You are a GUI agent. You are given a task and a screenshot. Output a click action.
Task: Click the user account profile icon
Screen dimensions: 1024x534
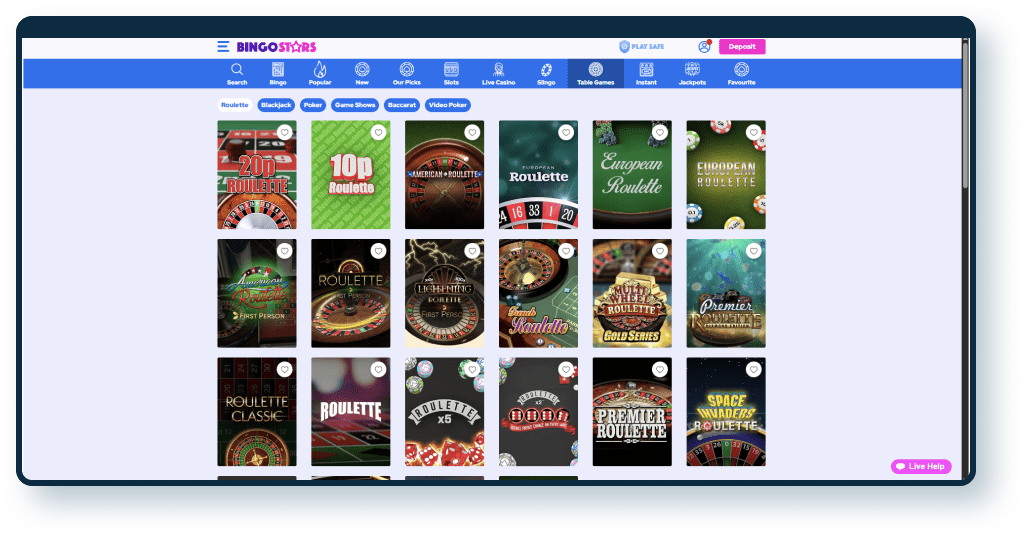point(704,47)
